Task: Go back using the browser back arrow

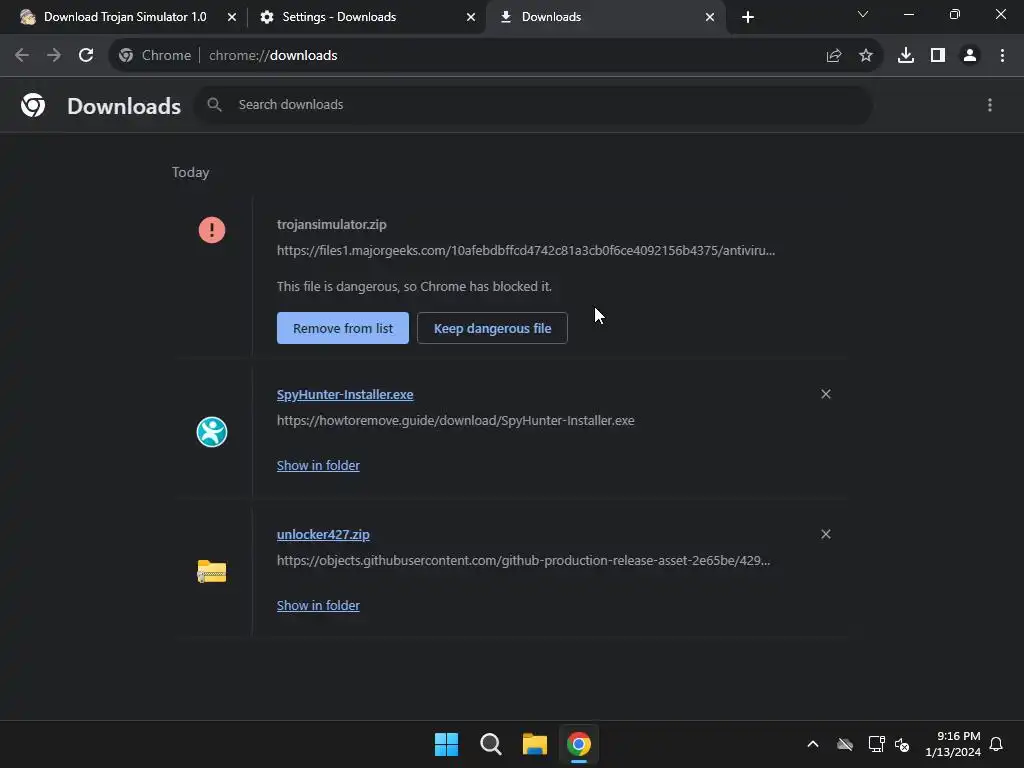Action: coord(22,56)
